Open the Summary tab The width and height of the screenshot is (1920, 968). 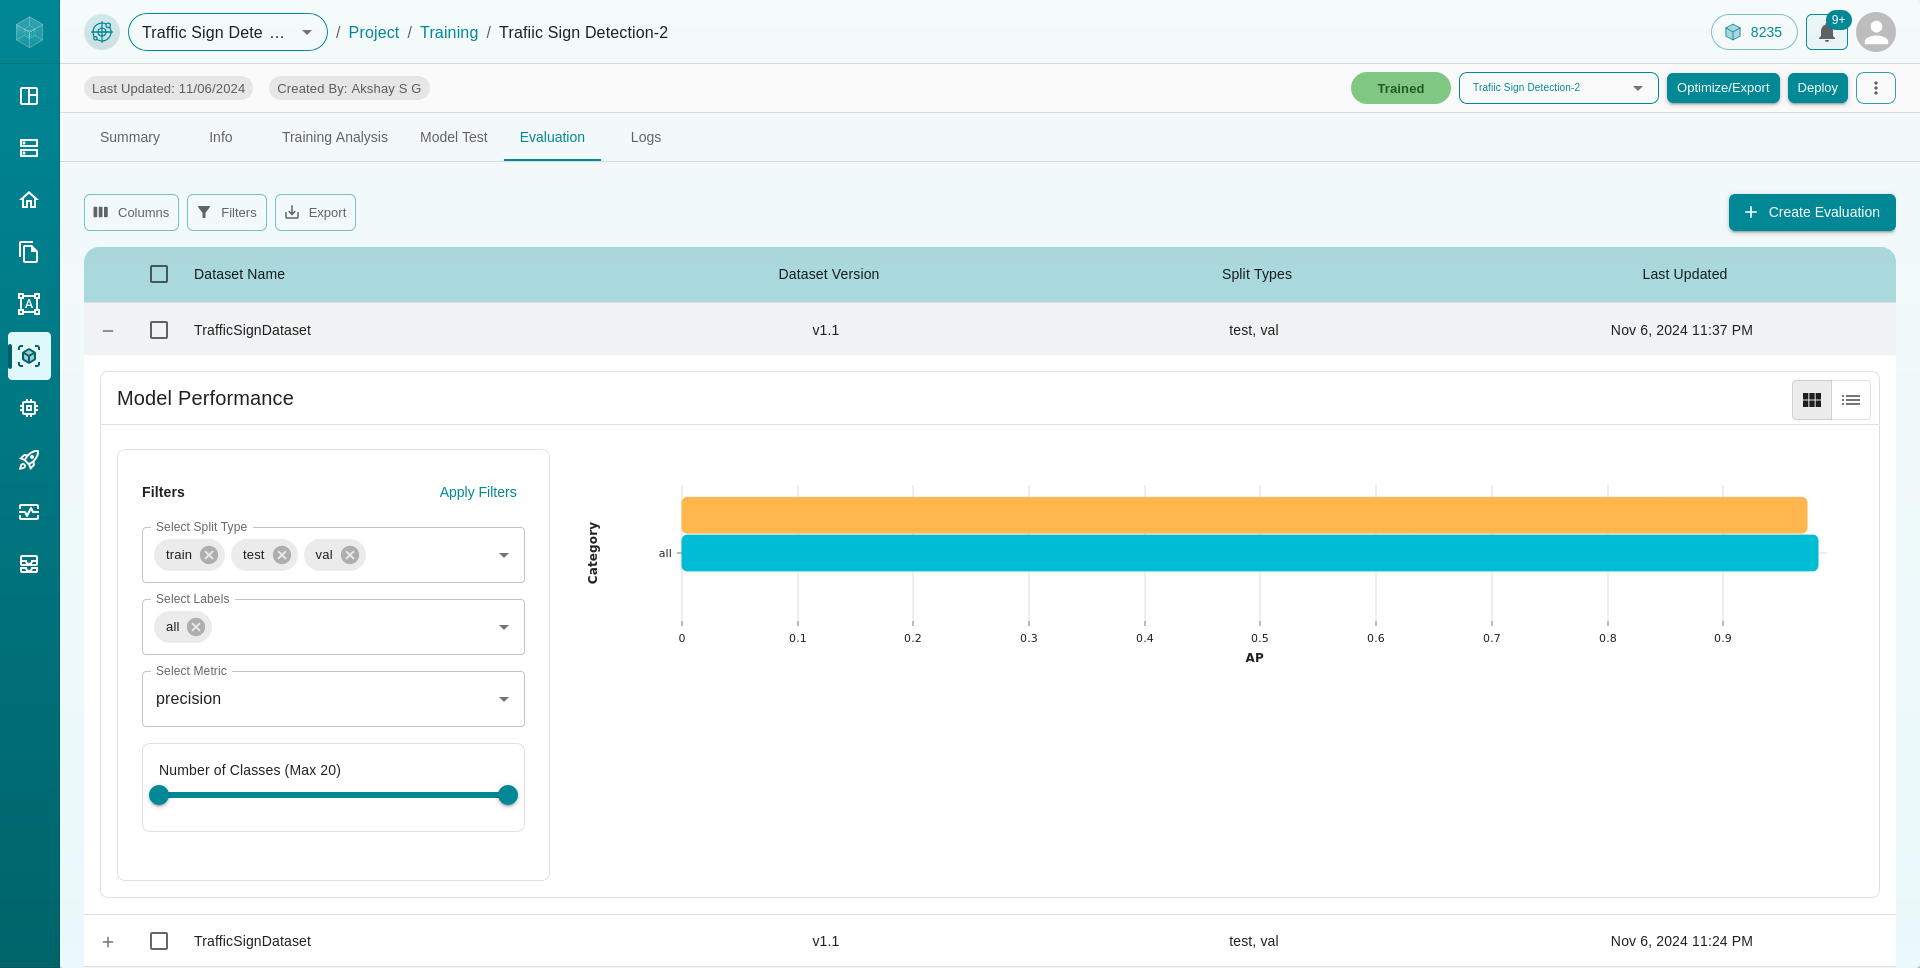pos(130,137)
